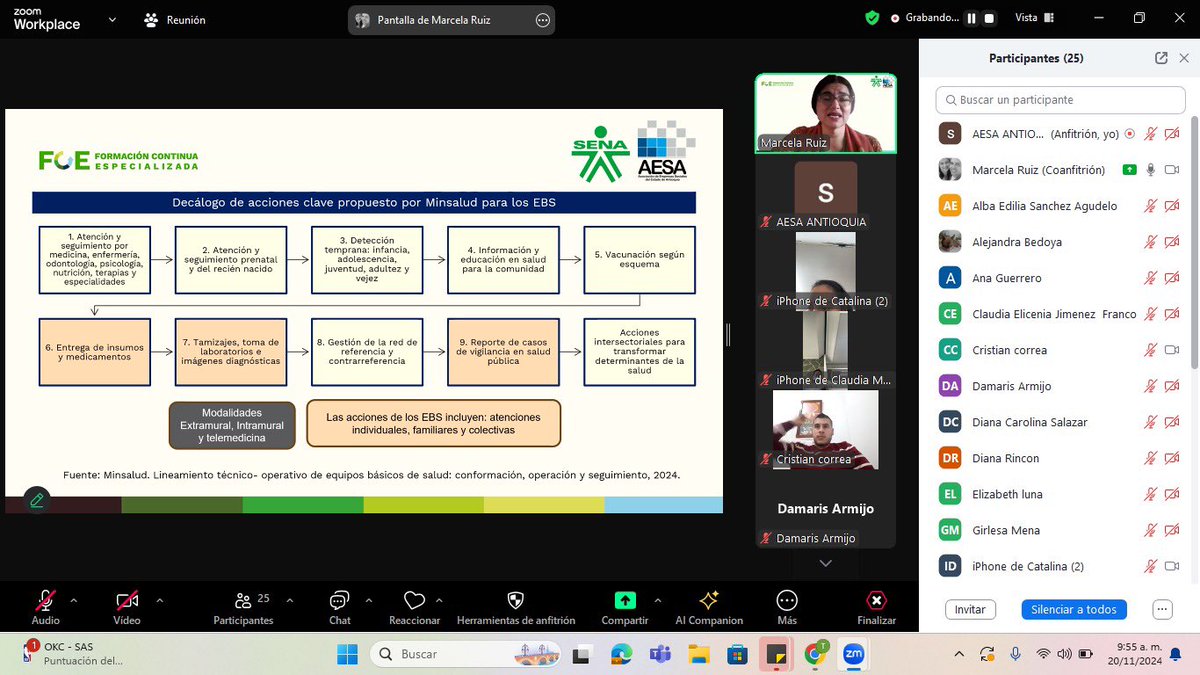Open the Reunión menu in title bar

175,19
